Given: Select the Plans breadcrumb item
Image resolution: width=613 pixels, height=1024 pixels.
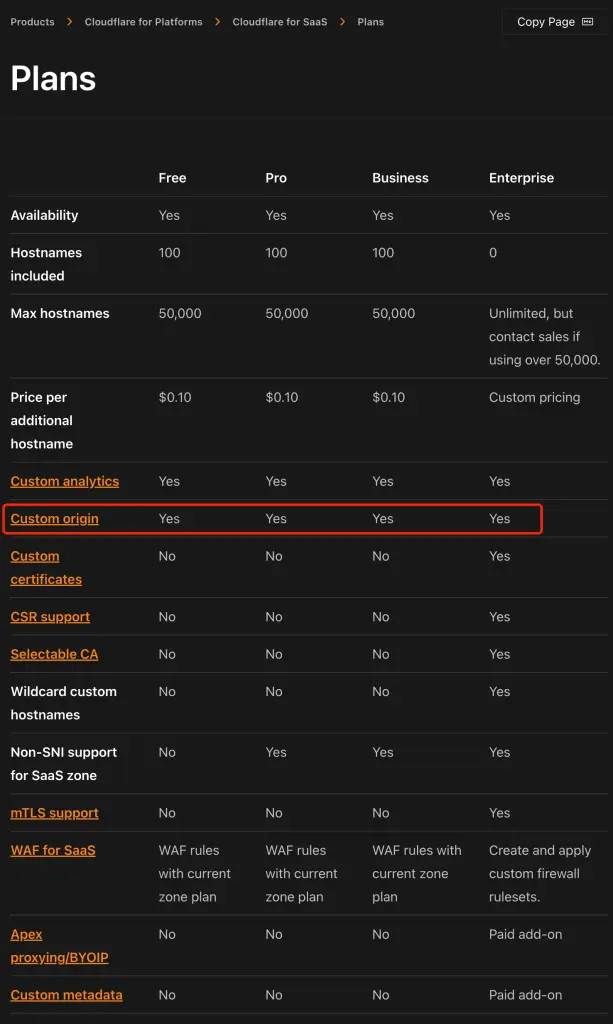Looking at the screenshot, I should (x=370, y=22).
